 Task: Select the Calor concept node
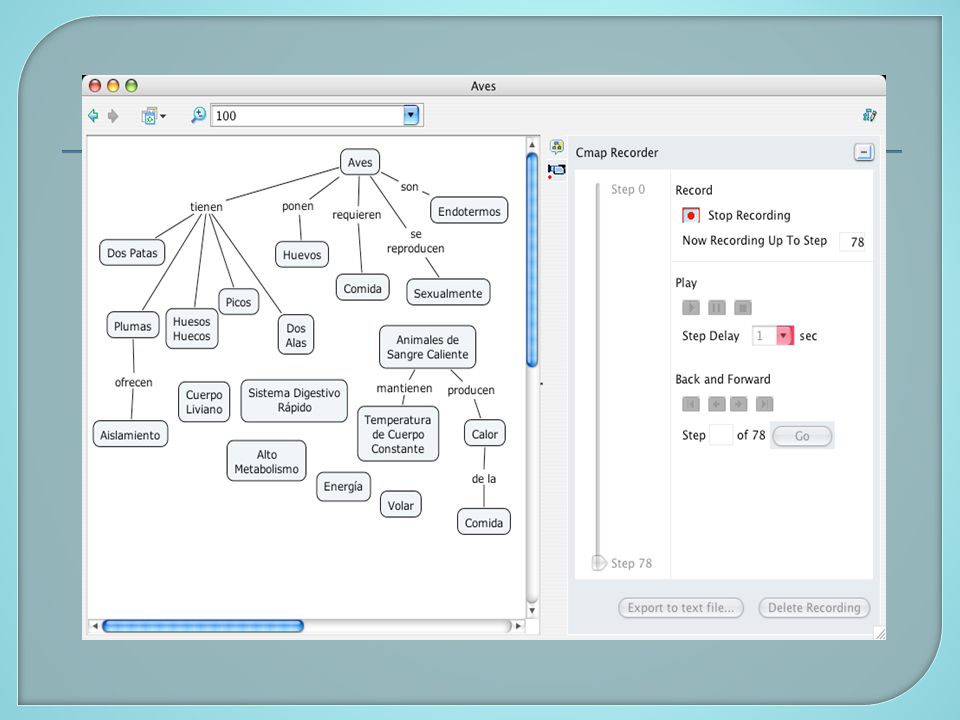pyautogui.click(x=484, y=434)
